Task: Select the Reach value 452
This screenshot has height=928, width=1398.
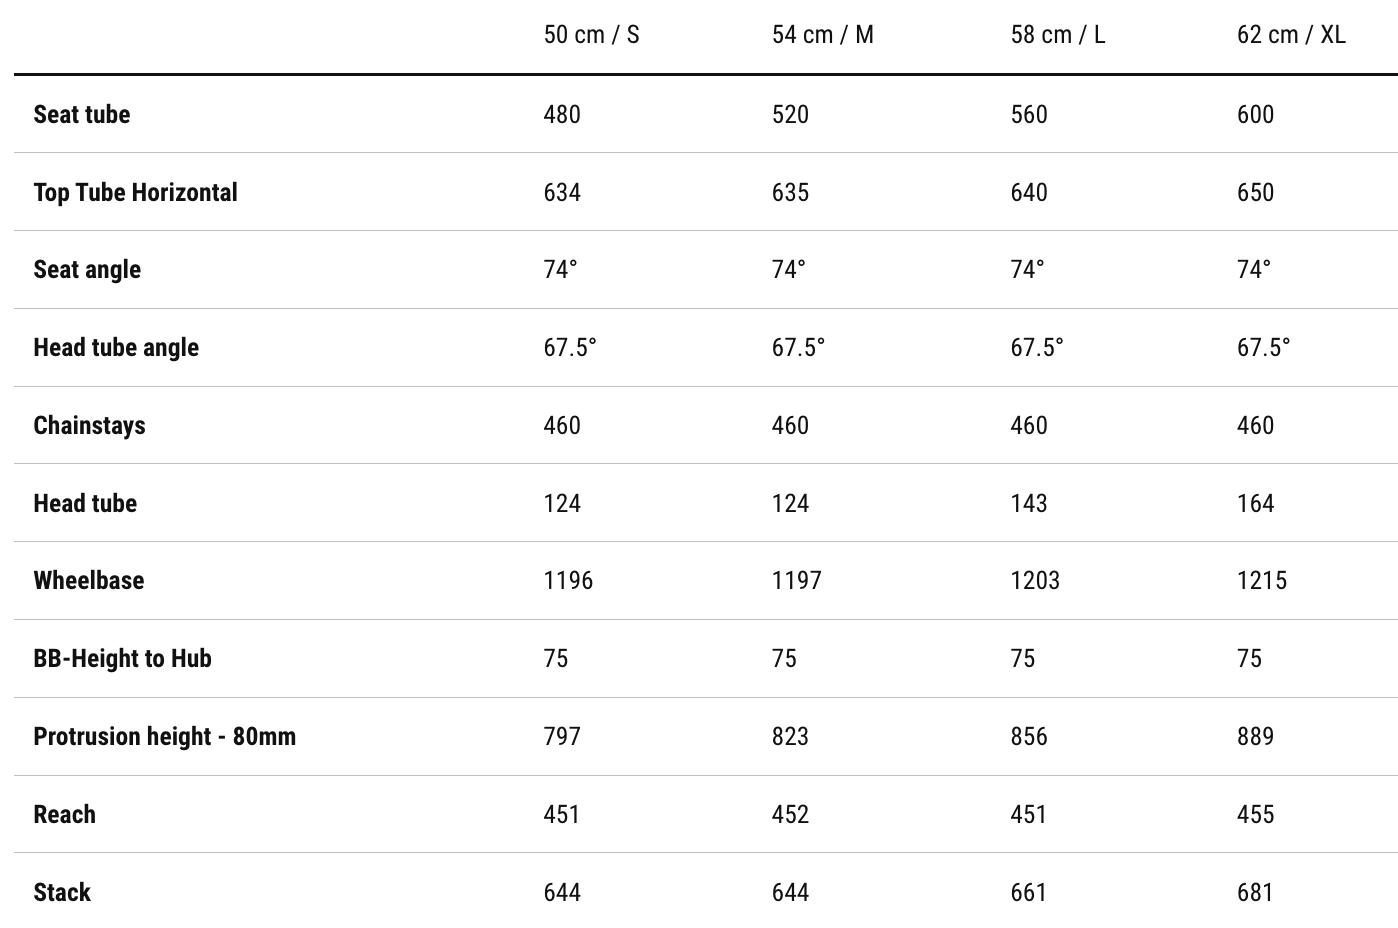Action: point(789,814)
